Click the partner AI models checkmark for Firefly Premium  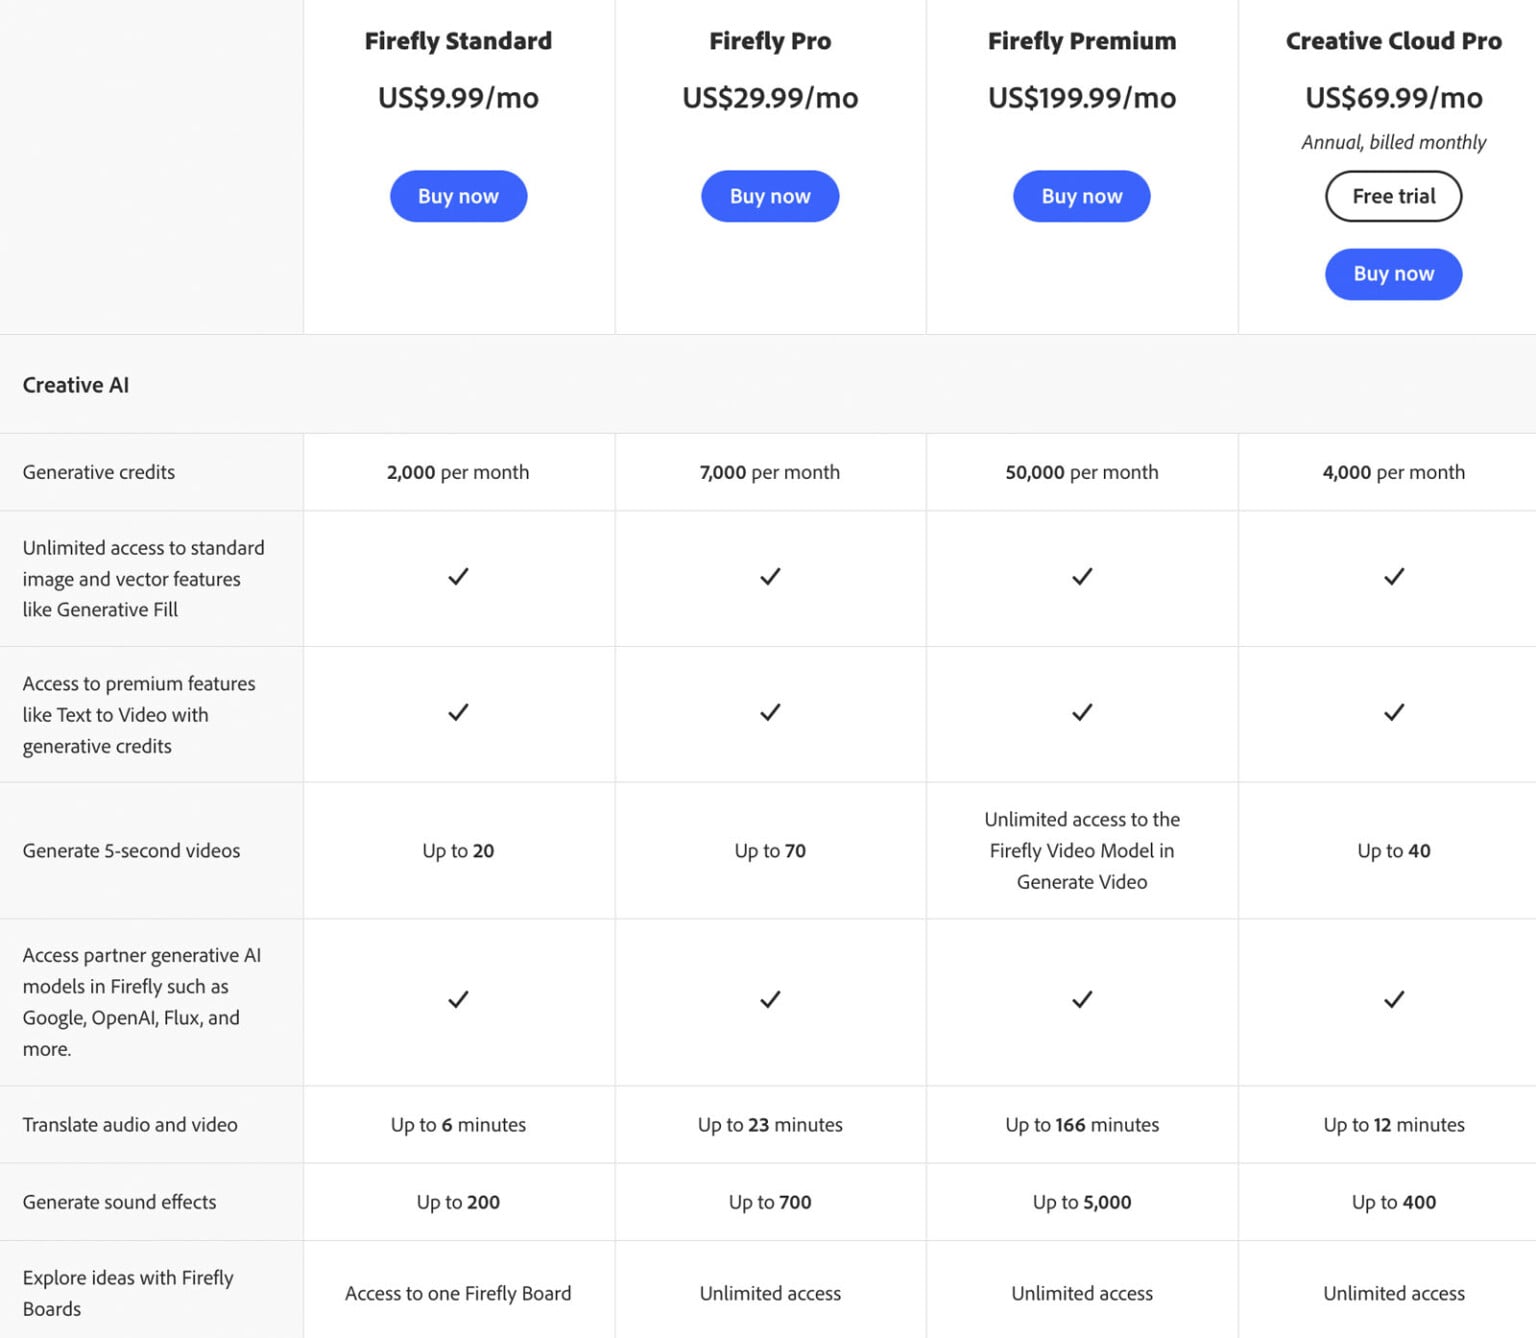pyautogui.click(x=1081, y=1000)
